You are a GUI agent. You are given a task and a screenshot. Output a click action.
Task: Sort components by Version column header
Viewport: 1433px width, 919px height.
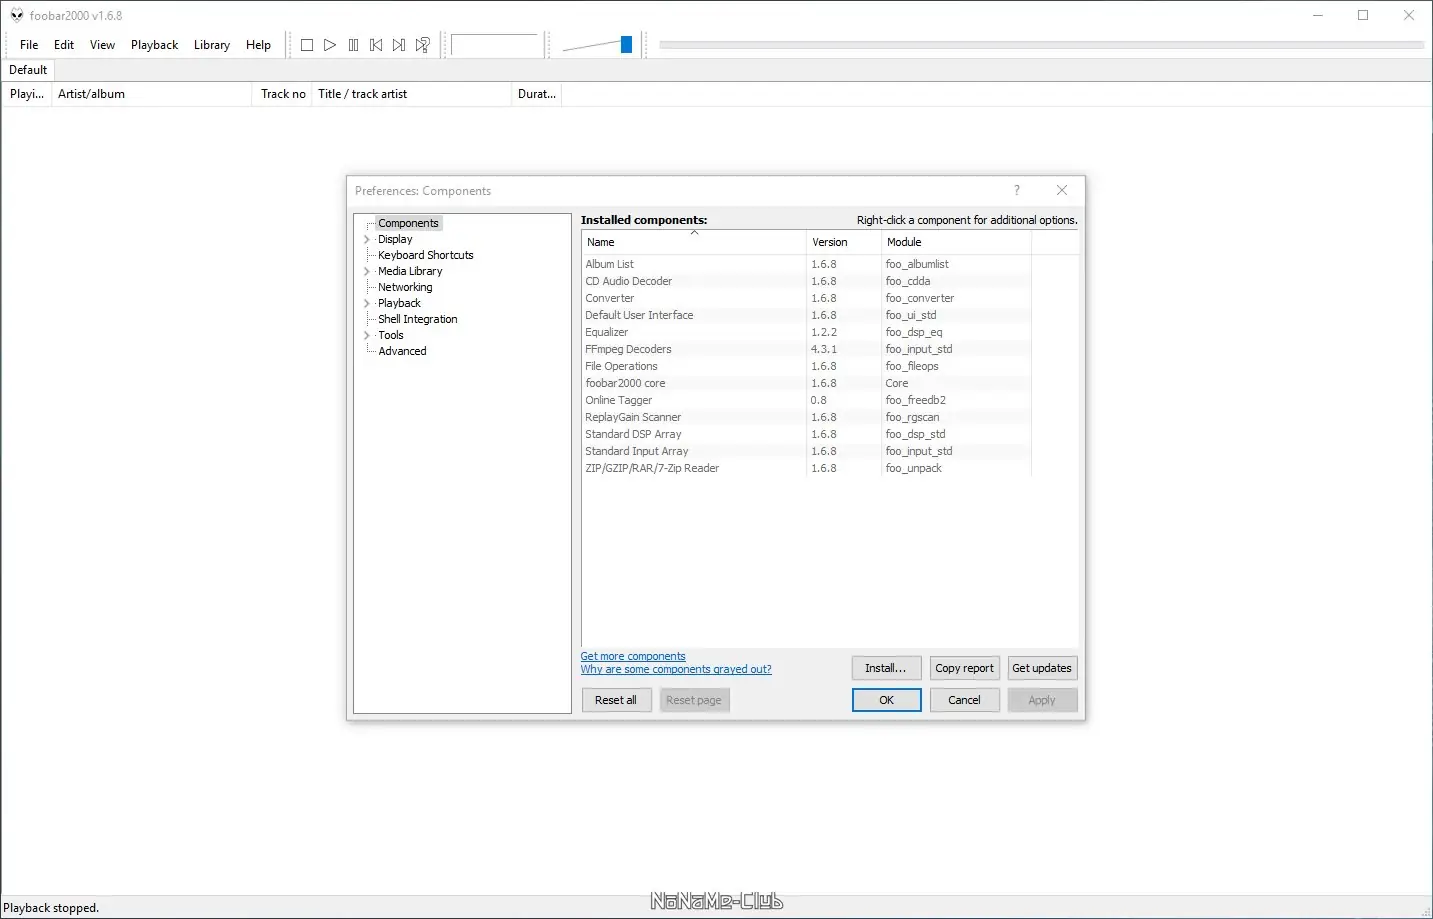point(843,242)
